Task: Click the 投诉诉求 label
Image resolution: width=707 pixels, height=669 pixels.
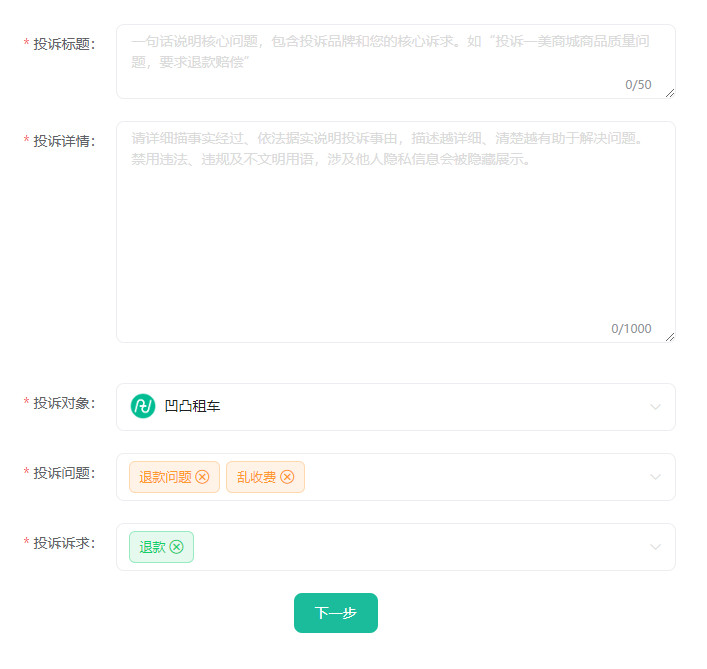Action: pos(64,543)
